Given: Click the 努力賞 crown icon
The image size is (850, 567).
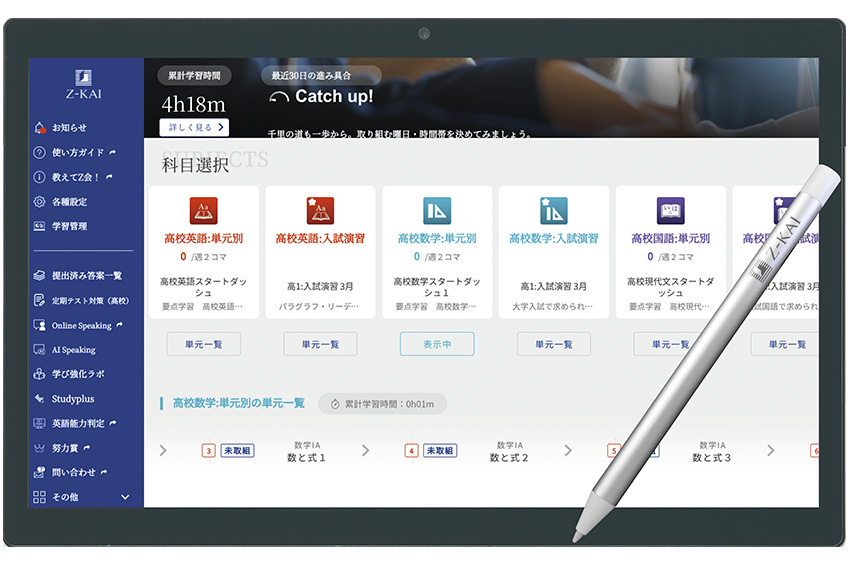Looking at the screenshot, I should point(40,448).
